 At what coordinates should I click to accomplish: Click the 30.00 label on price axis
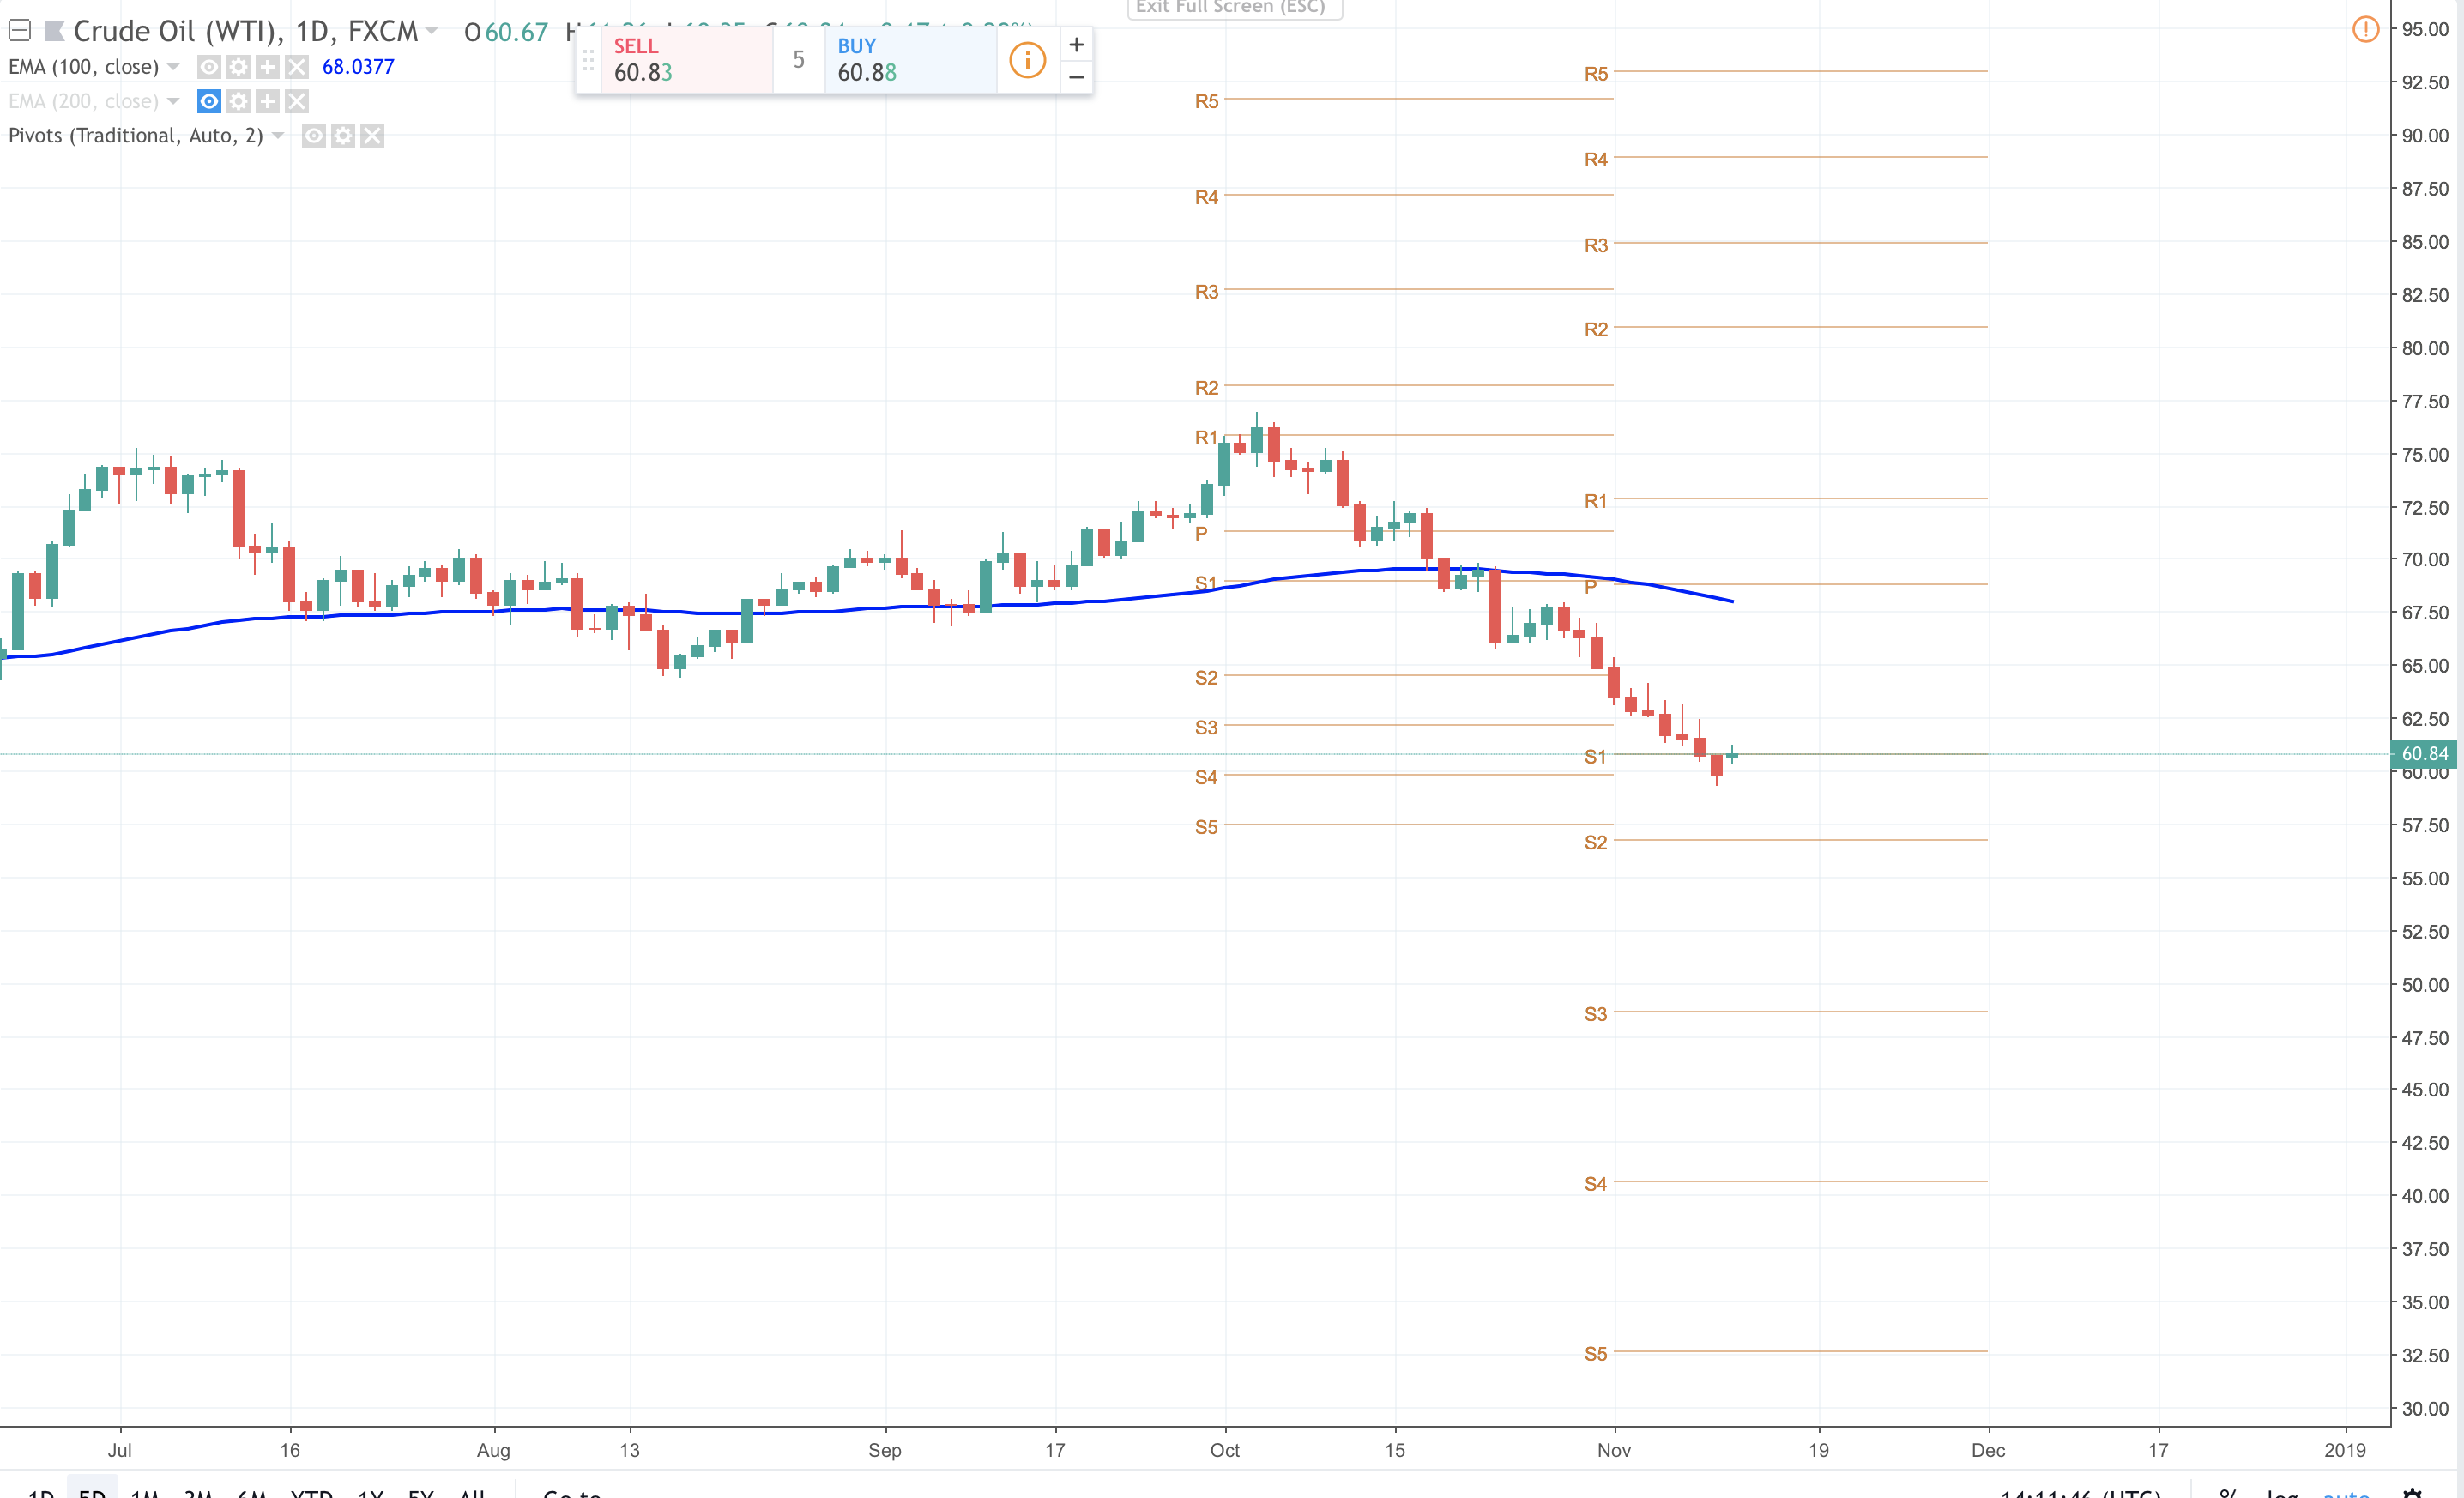pos(2425,1408)
